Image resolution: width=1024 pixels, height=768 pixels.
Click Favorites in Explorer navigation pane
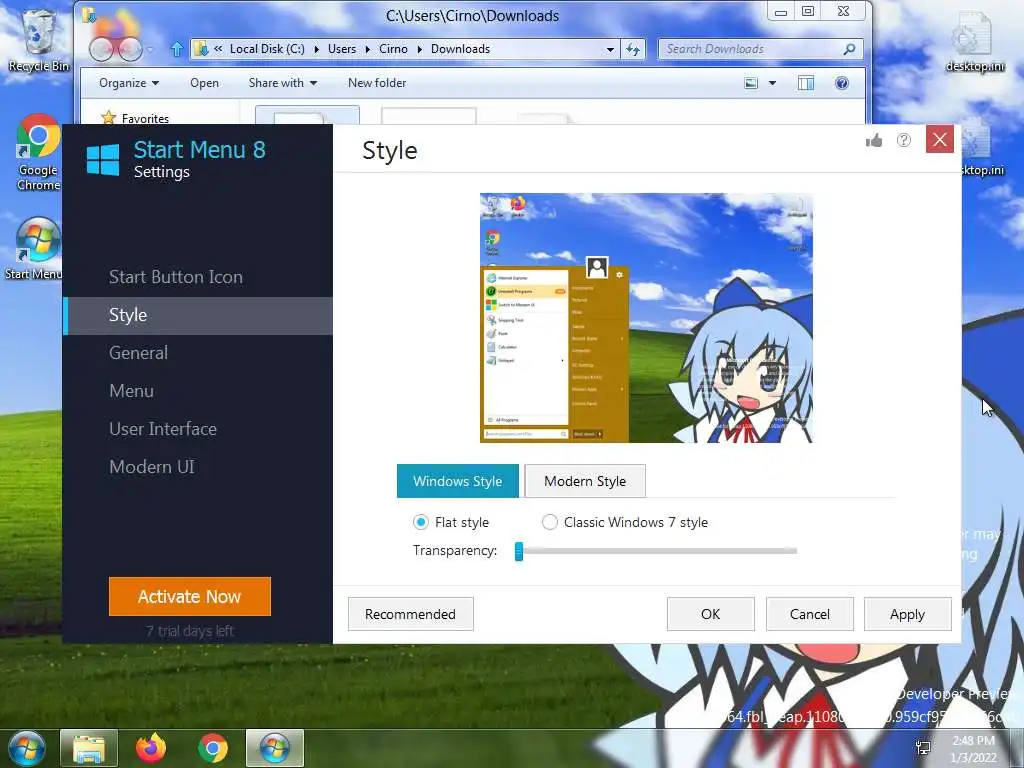[x=145, y=118]
